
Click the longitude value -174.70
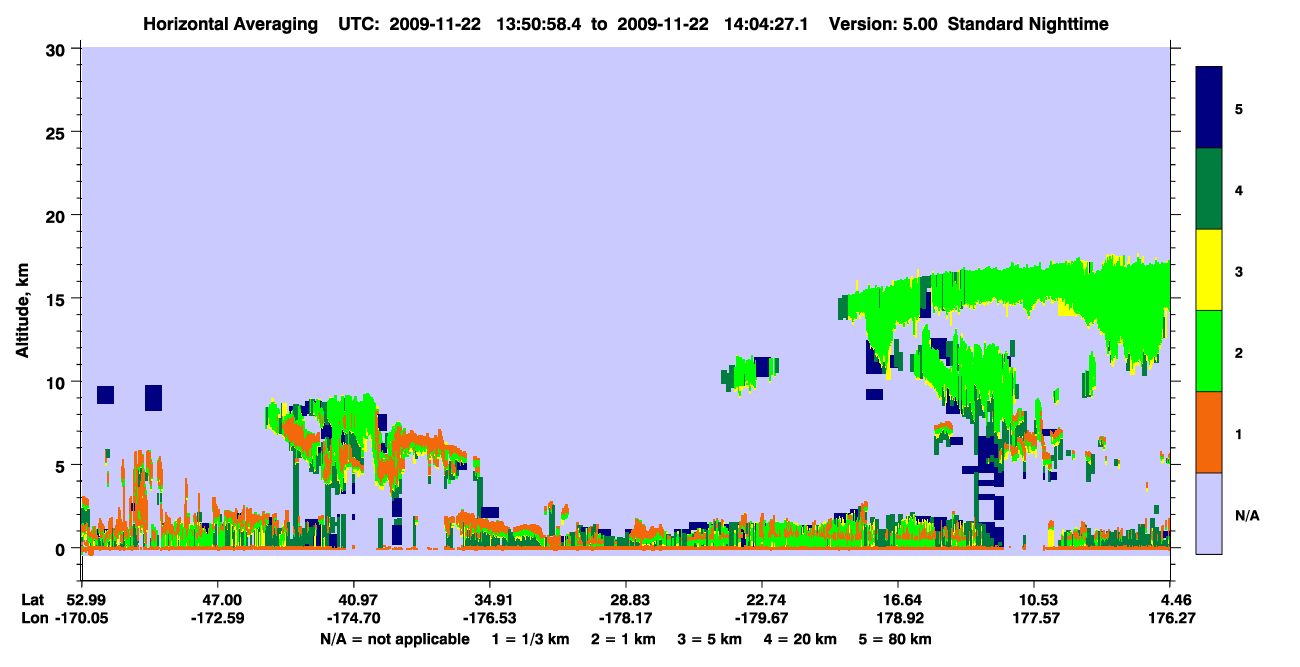click(x=353, y=619)
